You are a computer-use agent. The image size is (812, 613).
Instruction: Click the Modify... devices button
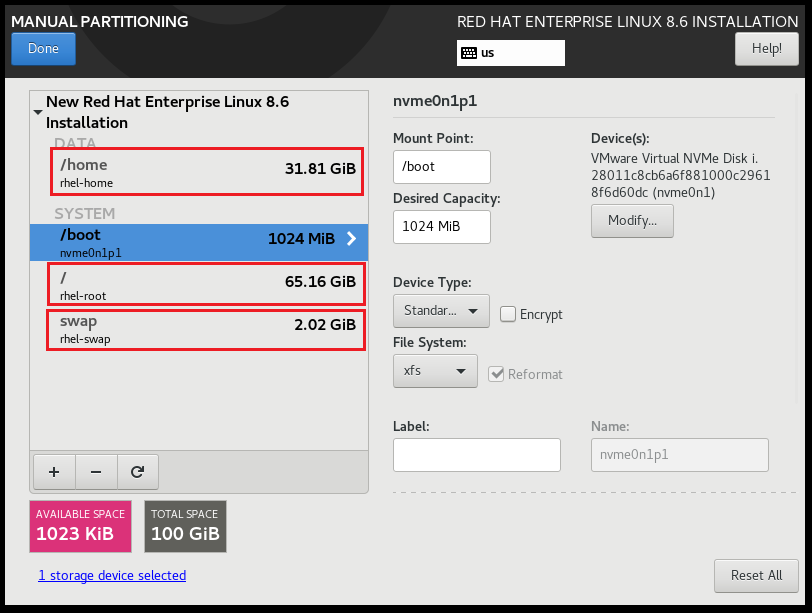click(632, 221)
